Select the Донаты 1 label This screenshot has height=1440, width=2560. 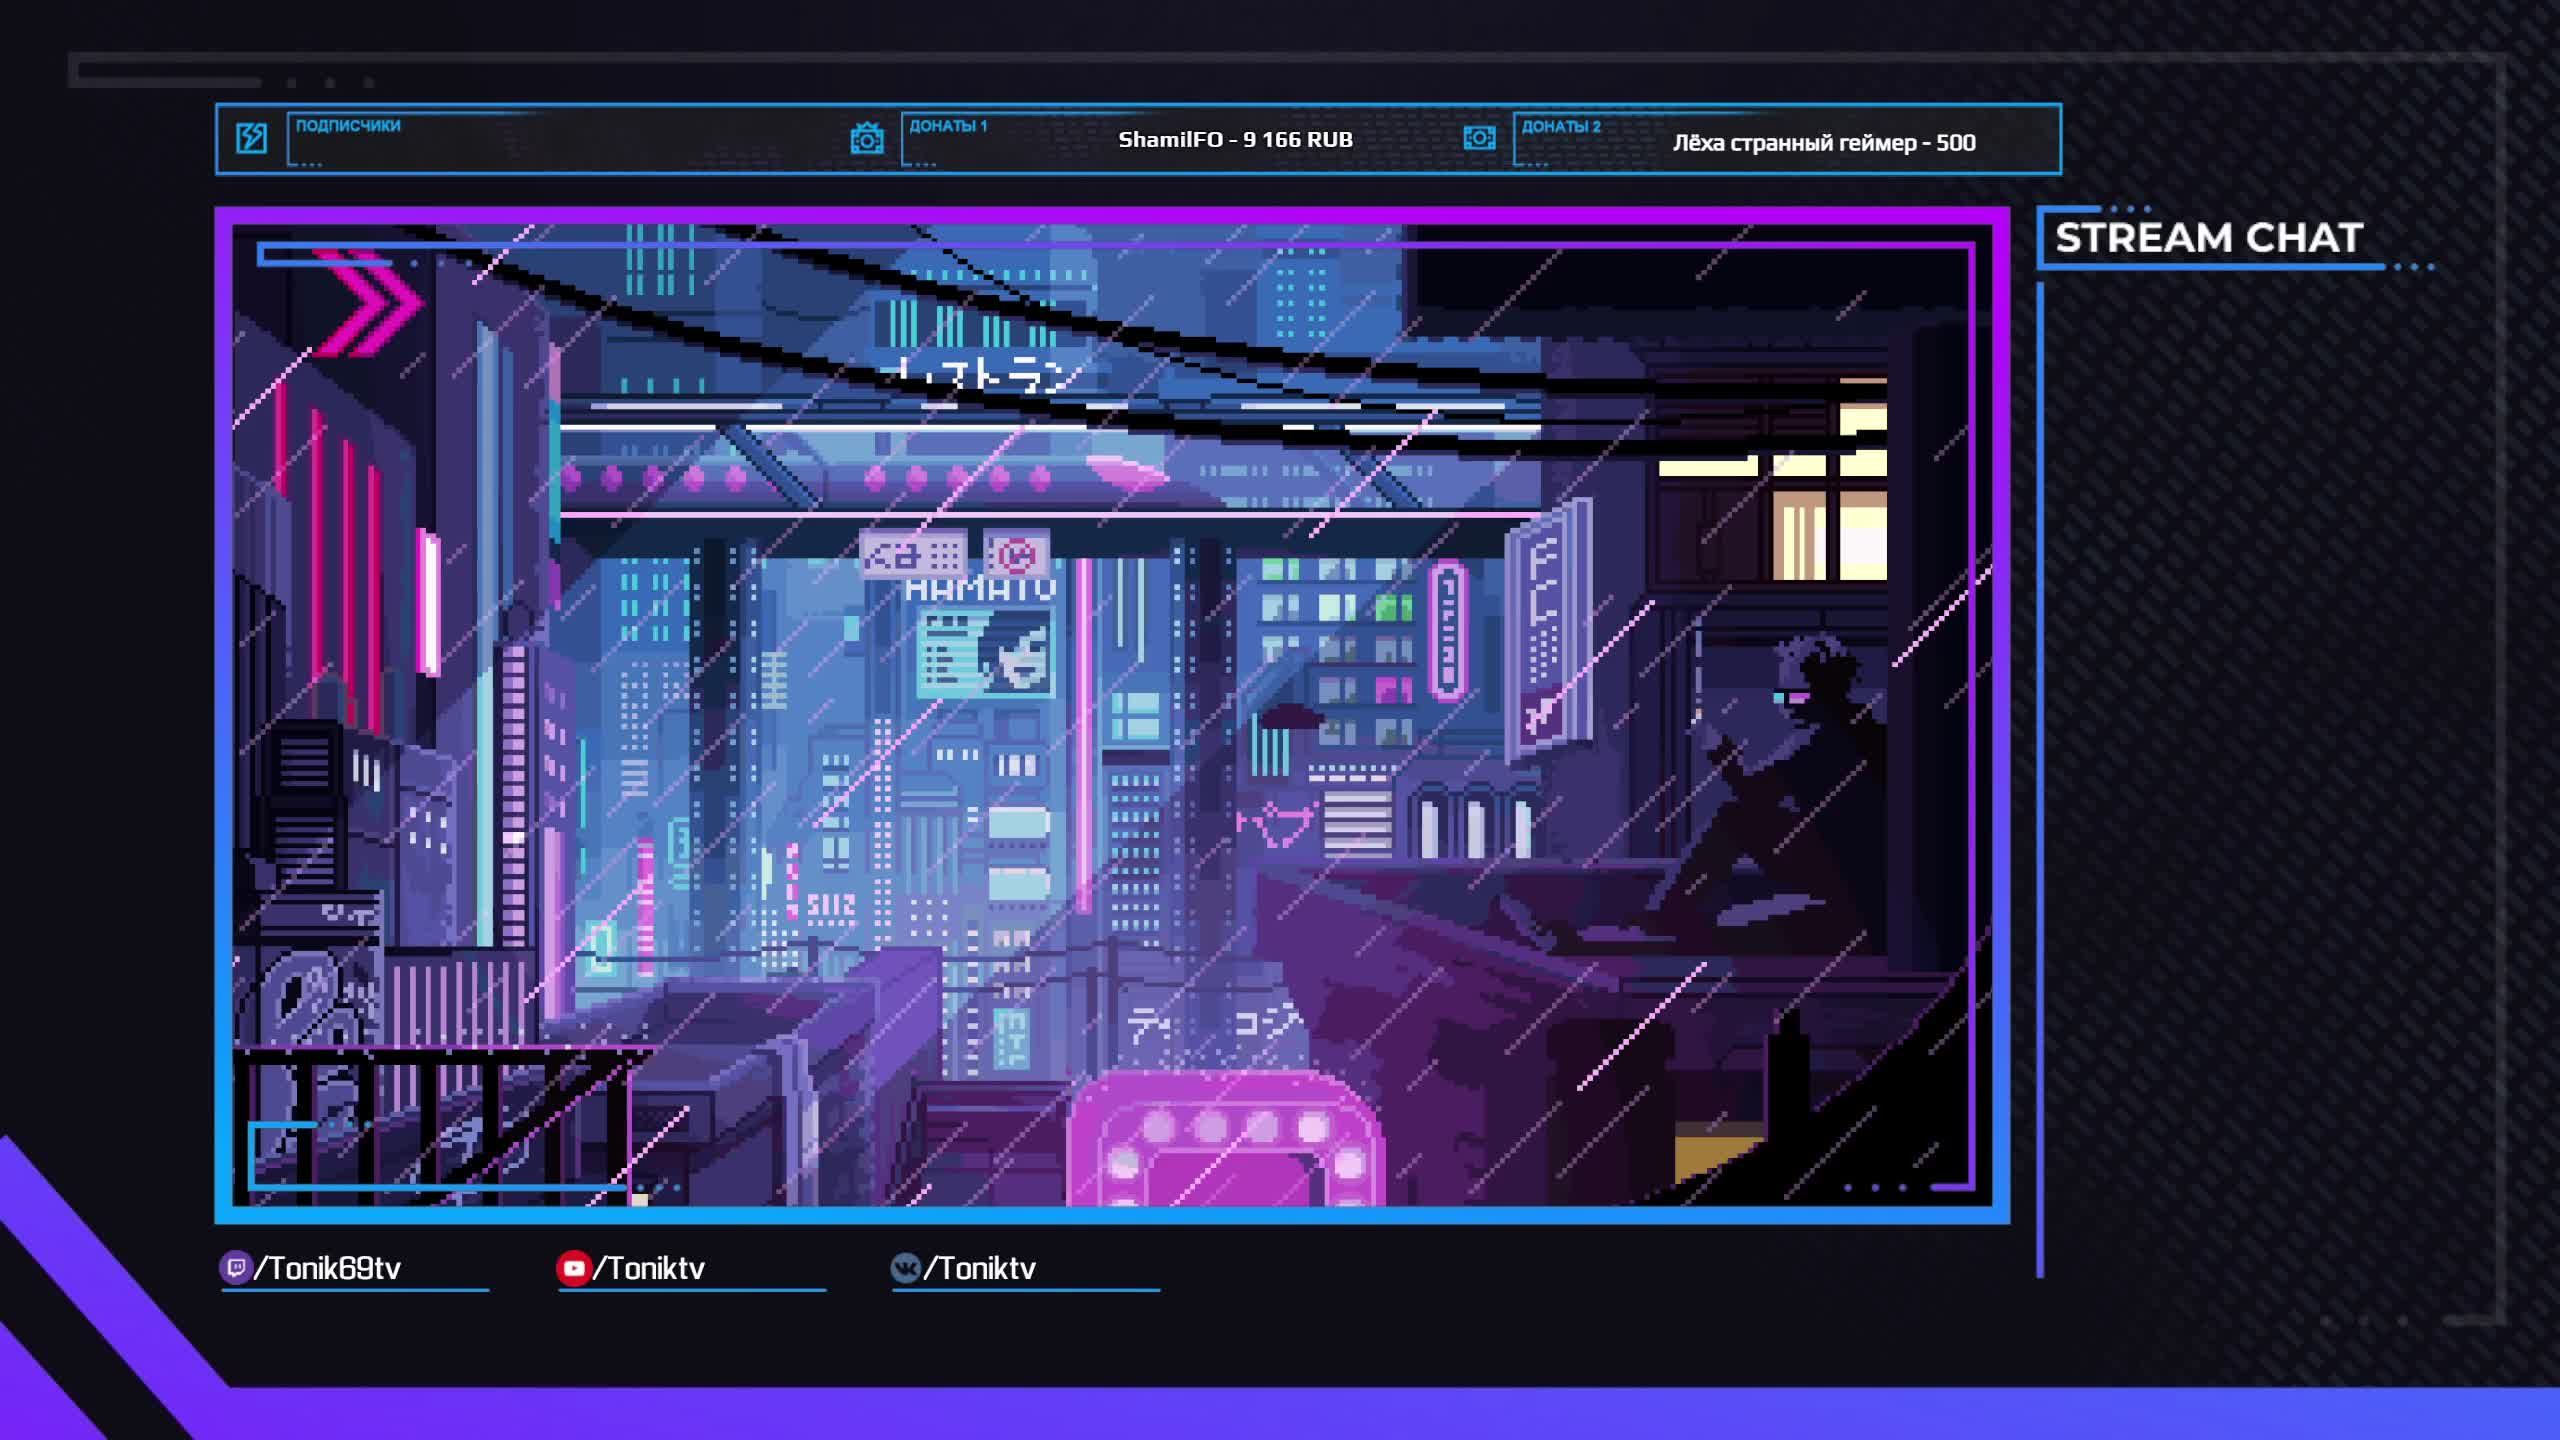(947, 126)
